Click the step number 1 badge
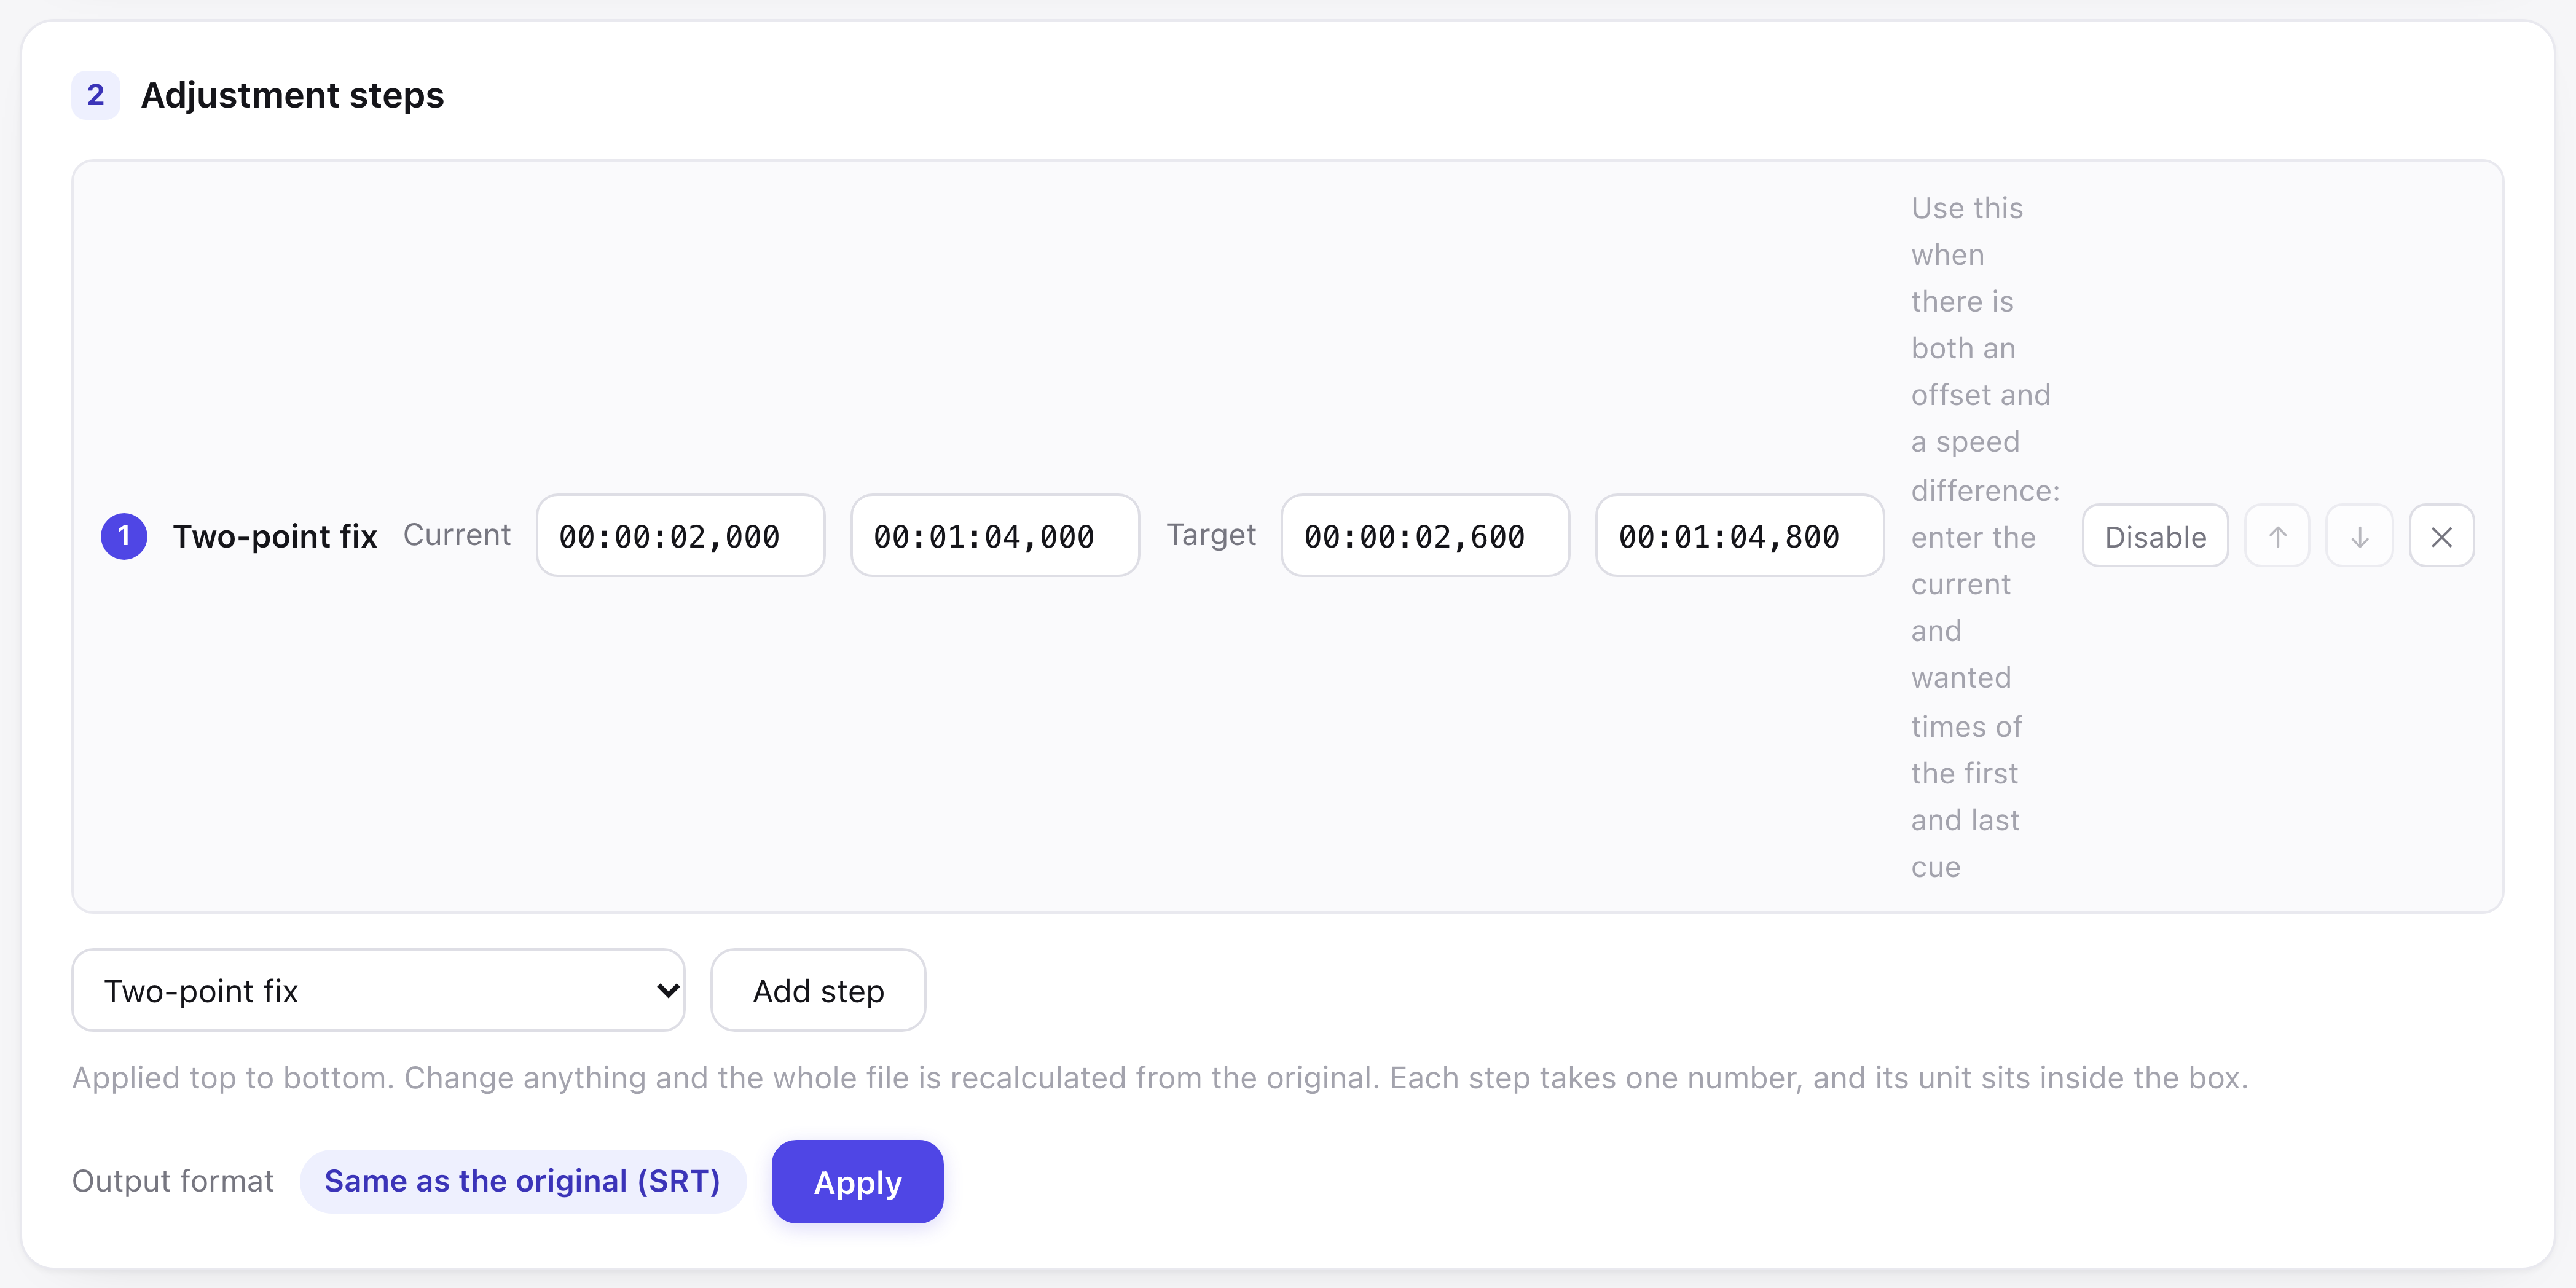The image size is (2576, 1288). (x=124, y=536)
